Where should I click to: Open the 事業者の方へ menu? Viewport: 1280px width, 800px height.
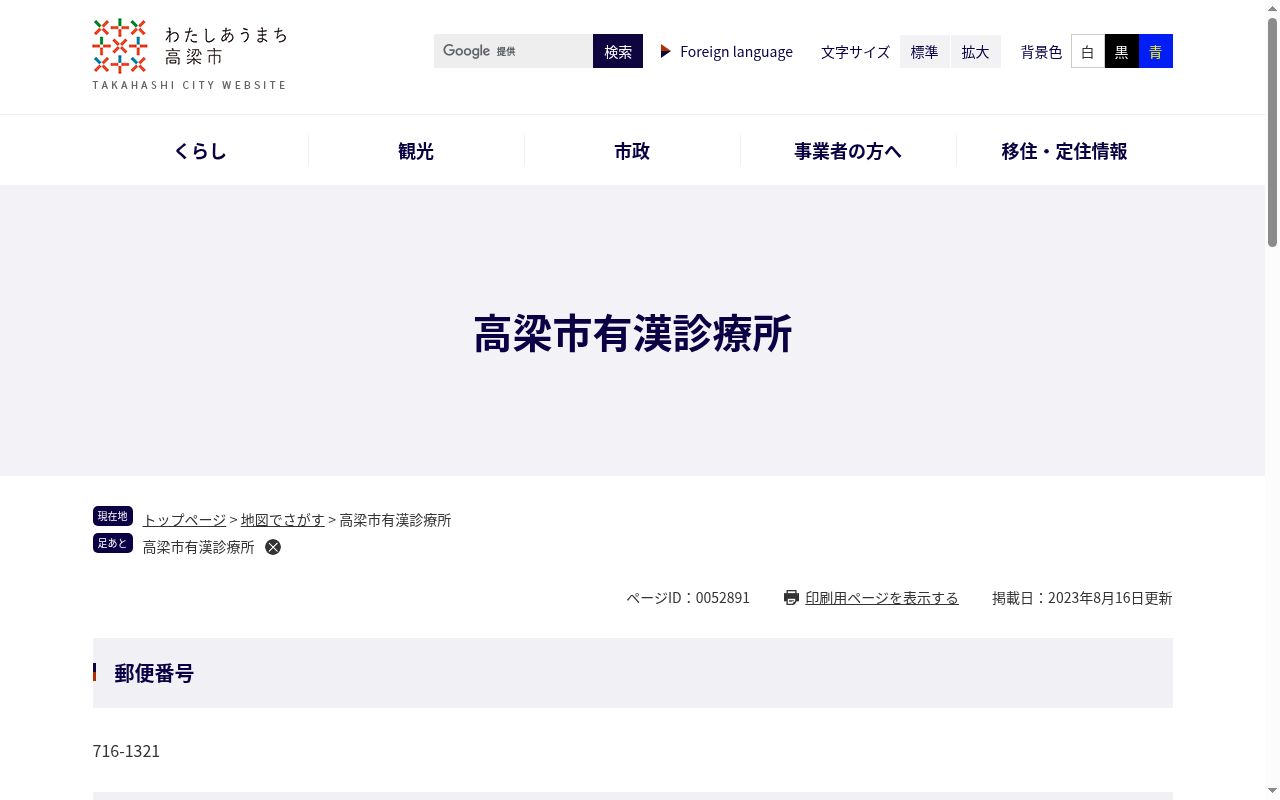(848, 151)
